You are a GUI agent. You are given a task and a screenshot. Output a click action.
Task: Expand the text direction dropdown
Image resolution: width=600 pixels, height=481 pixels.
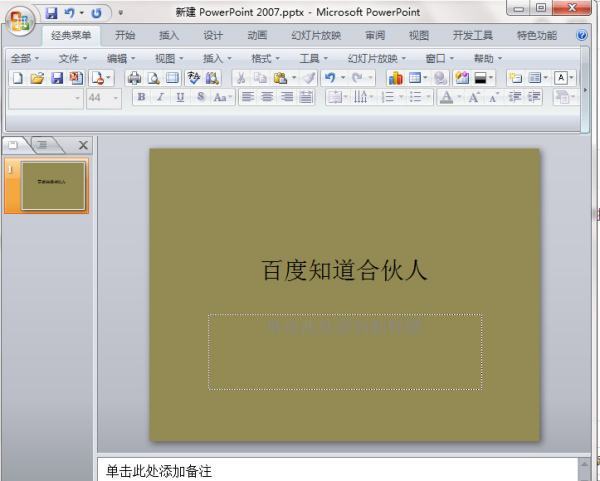coord(371,98)
